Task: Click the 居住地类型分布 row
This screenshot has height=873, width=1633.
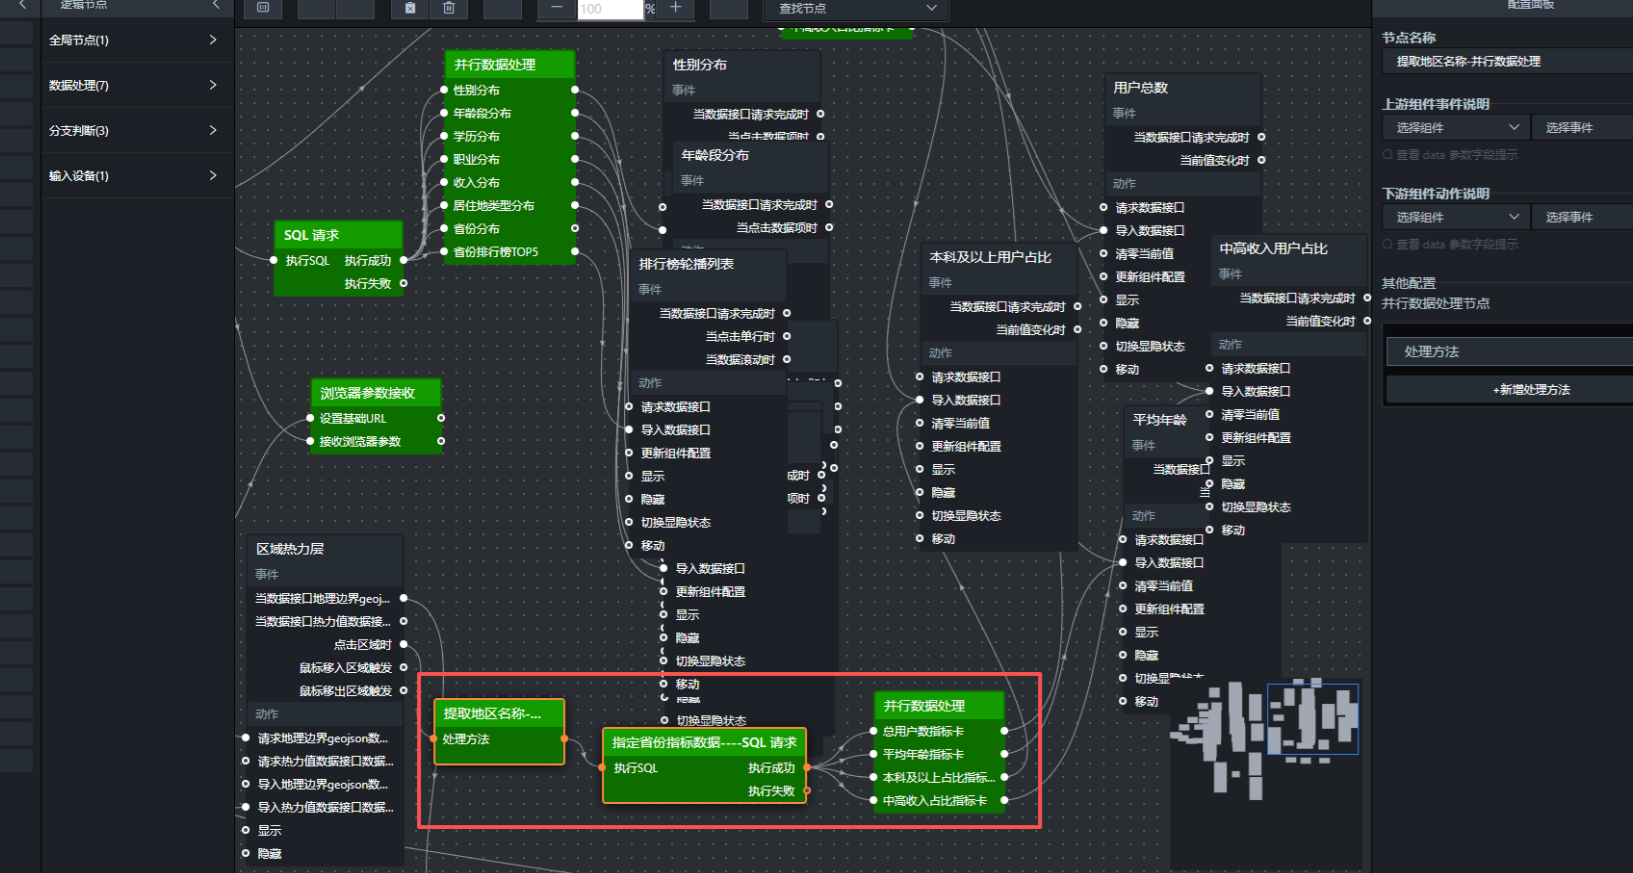Action: click(x=509, y=205)
